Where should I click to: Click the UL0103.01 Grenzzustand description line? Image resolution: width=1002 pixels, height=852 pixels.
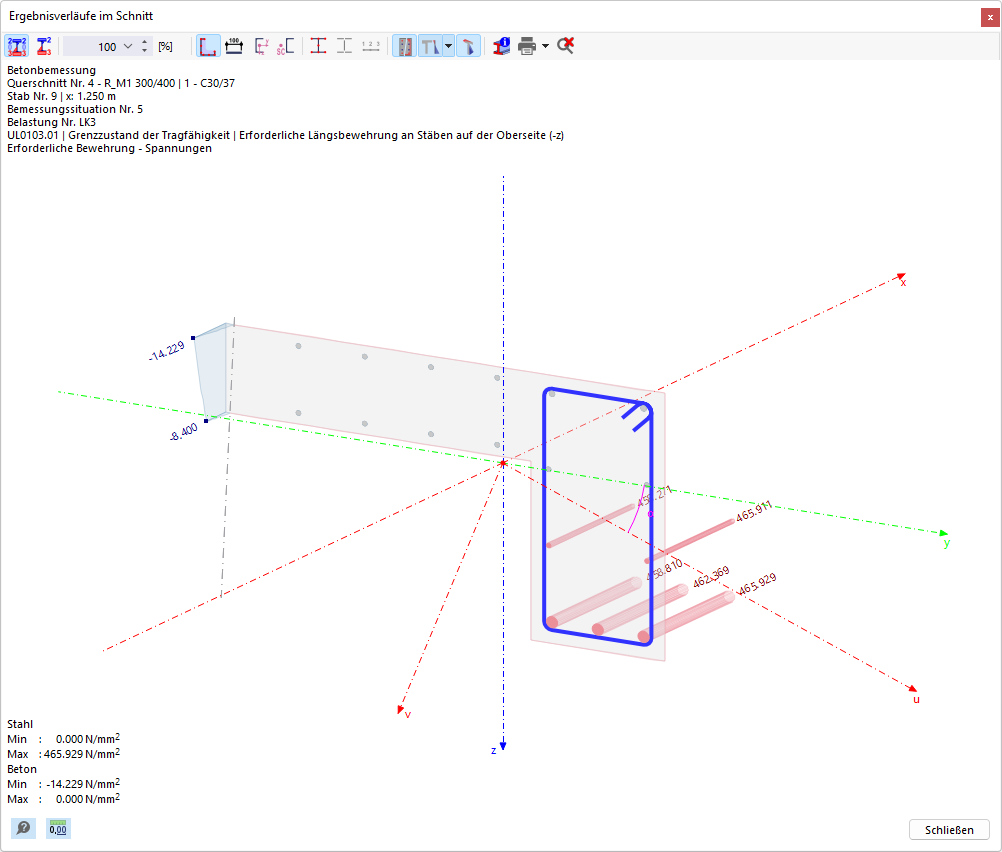[x=285, y=135]
